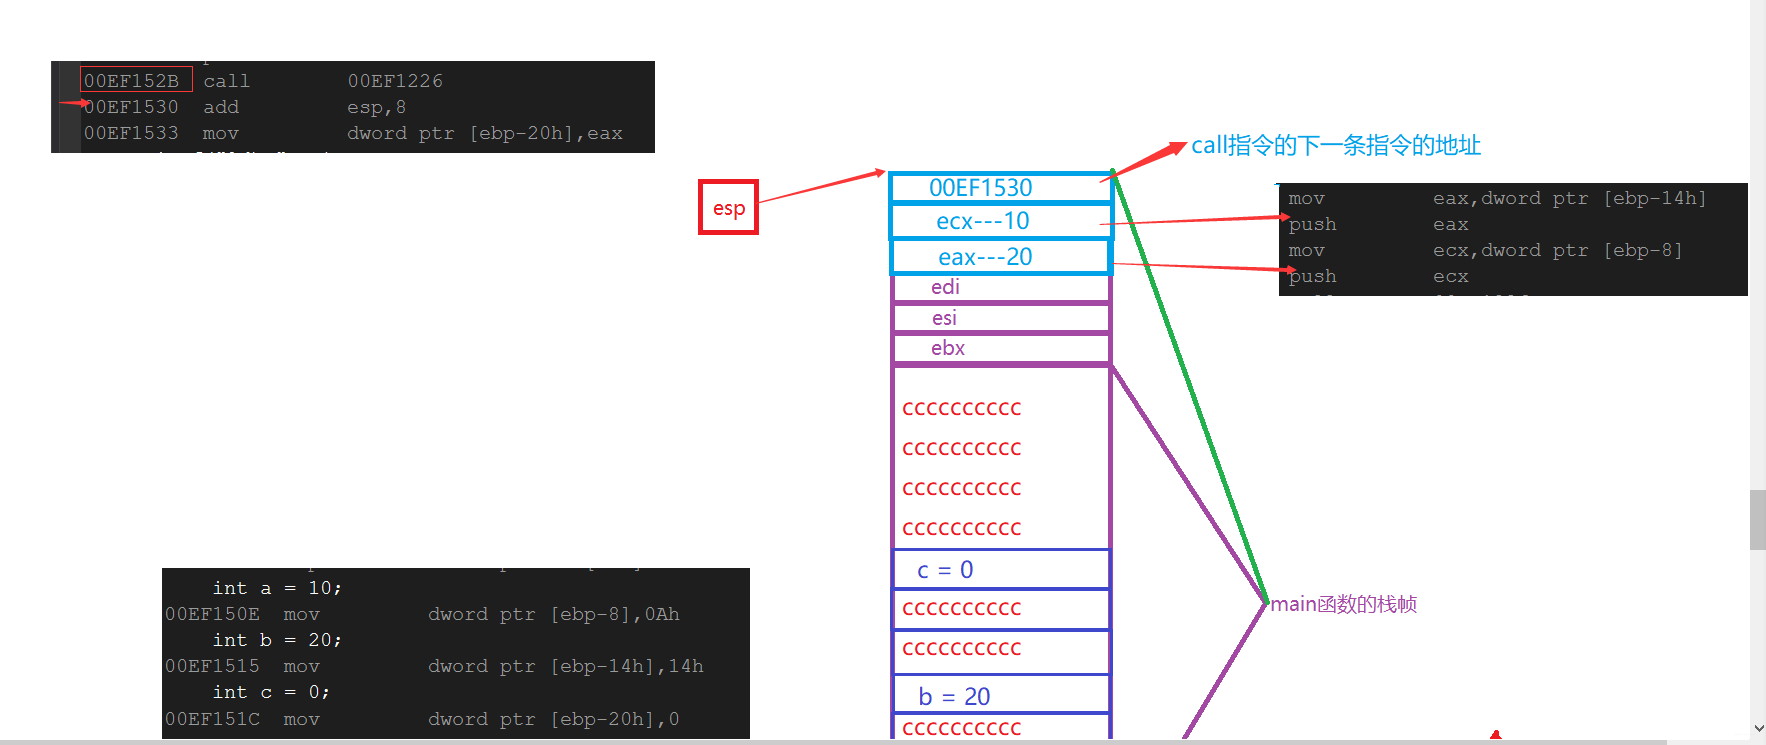Viewport: 1766px width, 745px height.
Task: Click the int c = 0; source line
Action: click(x=271, y=692)
